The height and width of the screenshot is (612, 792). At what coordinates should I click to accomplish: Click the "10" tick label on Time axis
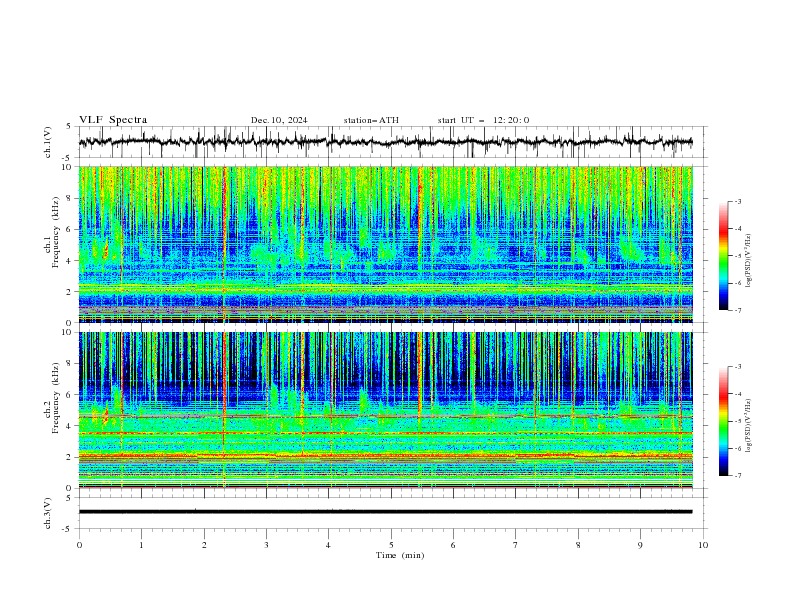703,545
